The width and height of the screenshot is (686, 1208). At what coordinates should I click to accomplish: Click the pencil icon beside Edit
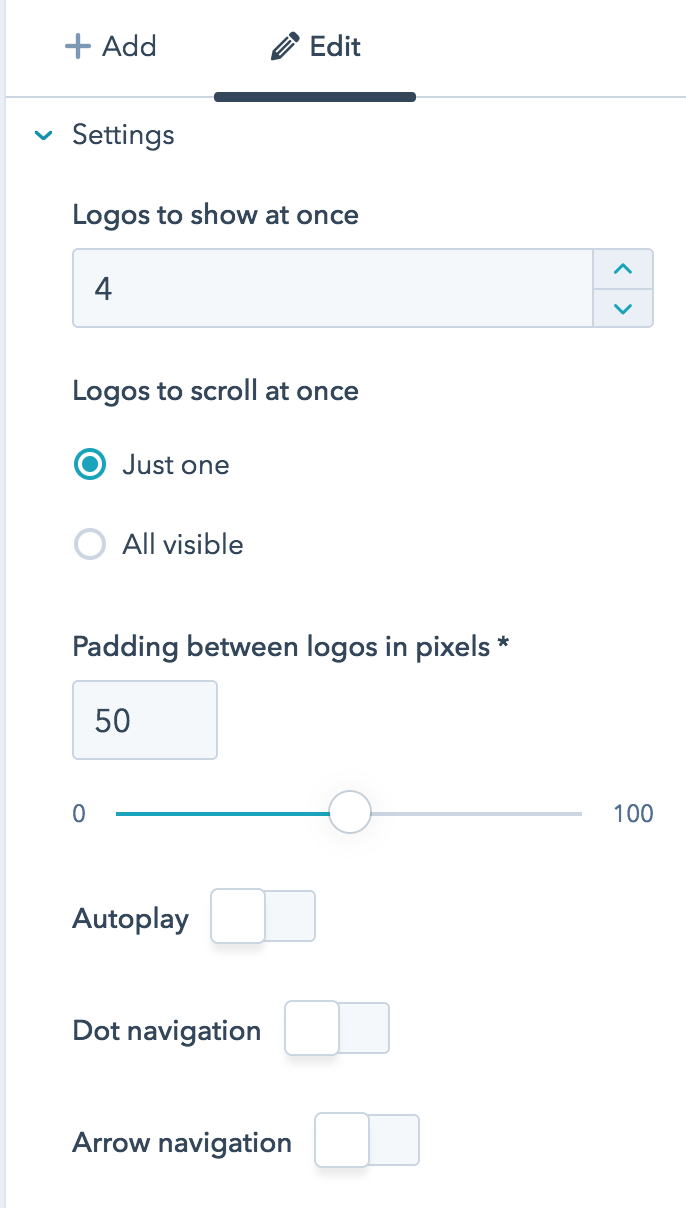coord(285,48)
